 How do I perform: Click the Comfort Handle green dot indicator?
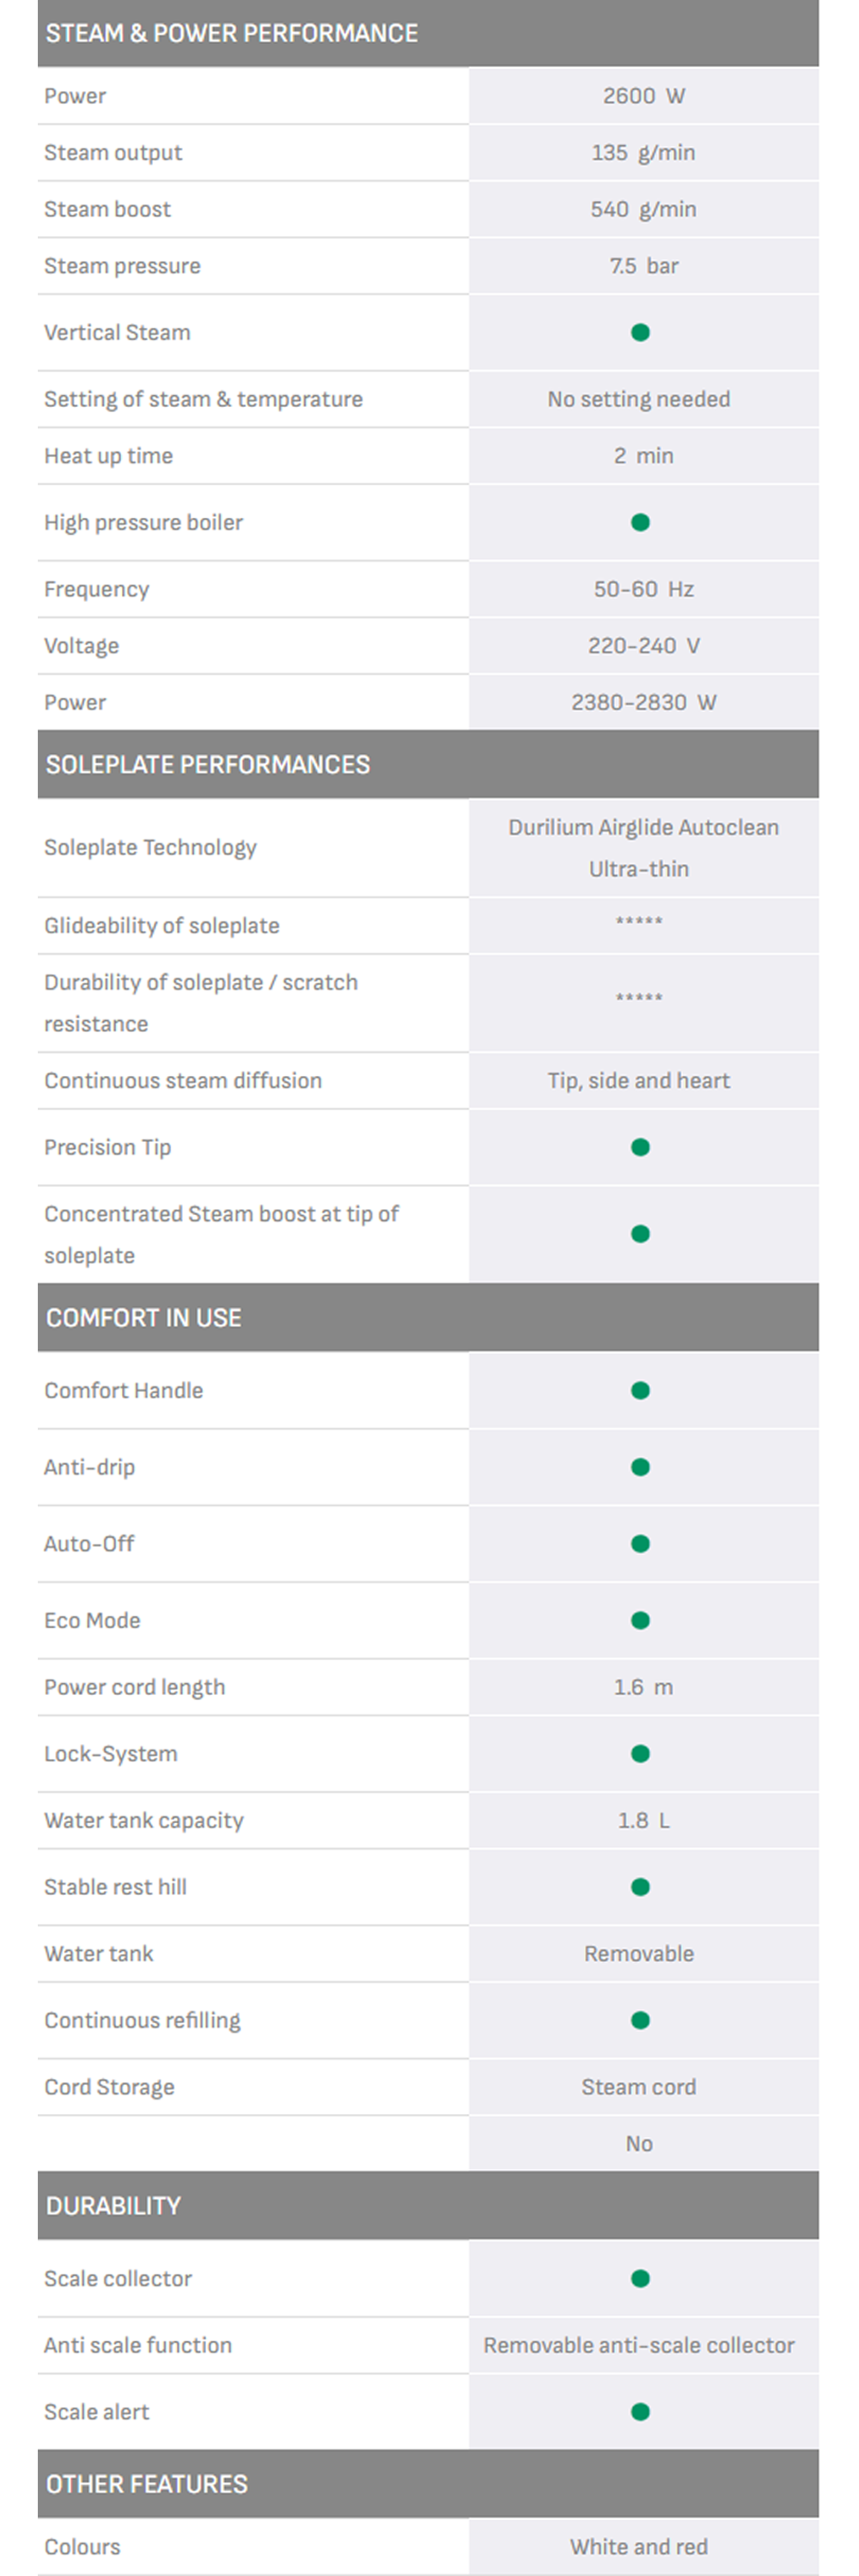click(640, 1390)
